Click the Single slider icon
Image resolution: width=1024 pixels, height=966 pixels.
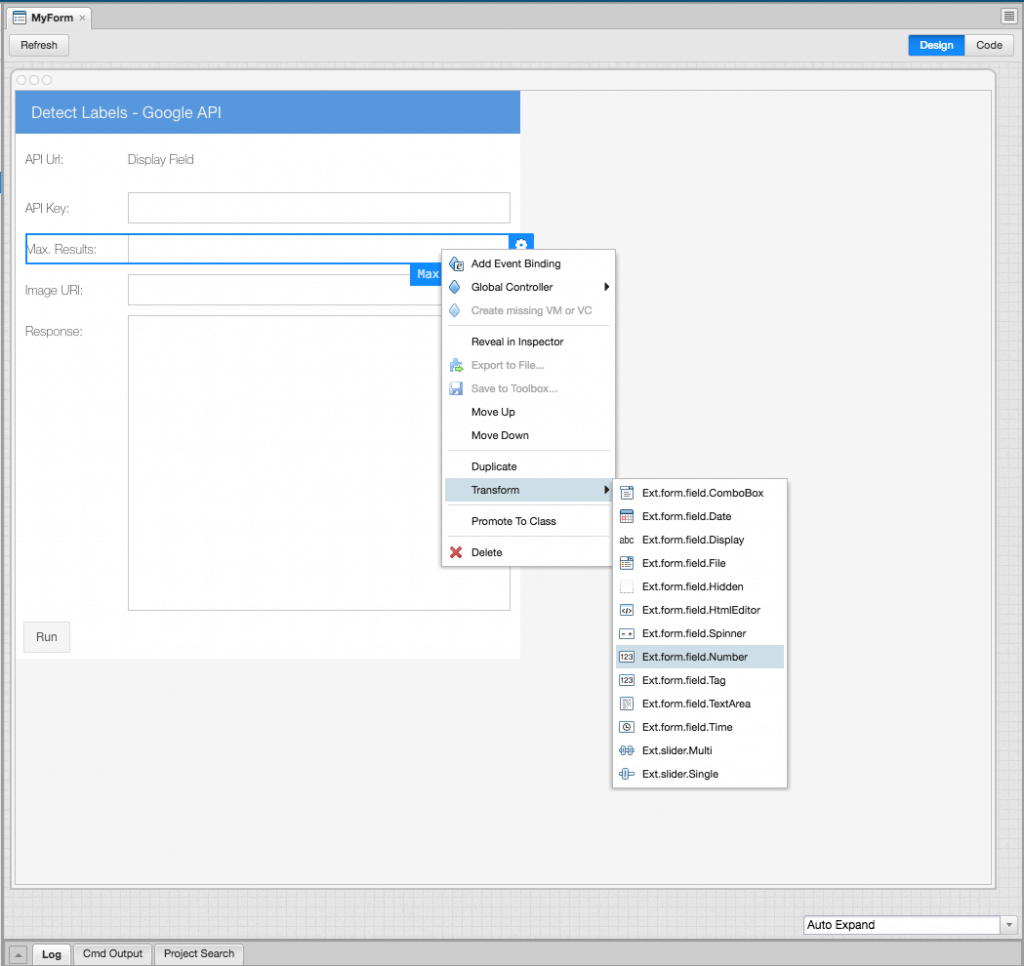coord(626,774)
